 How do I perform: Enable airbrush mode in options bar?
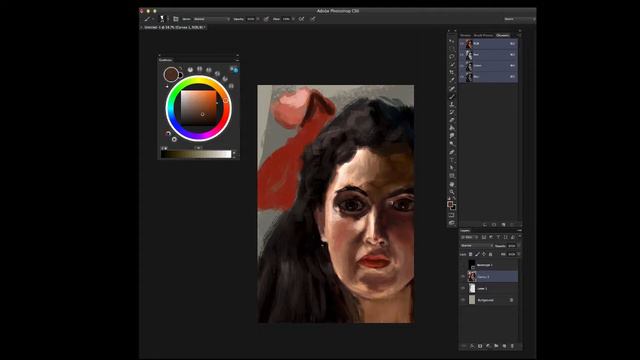(302, 19)
